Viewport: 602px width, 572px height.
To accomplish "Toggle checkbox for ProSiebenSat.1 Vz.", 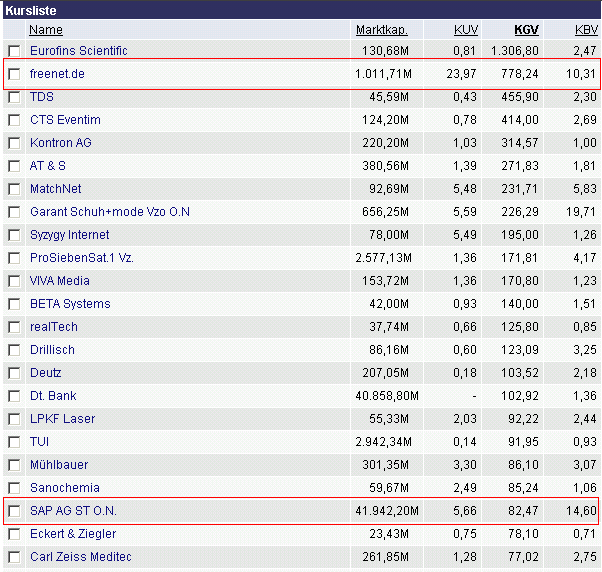I will pyautogui.click(x=14, y=258).
